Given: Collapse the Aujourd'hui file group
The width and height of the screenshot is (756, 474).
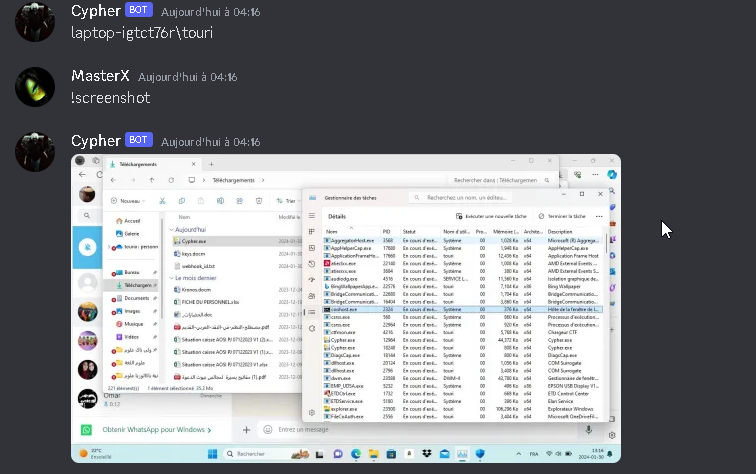Looking at the screenshot, I should [x=171, y=230].
